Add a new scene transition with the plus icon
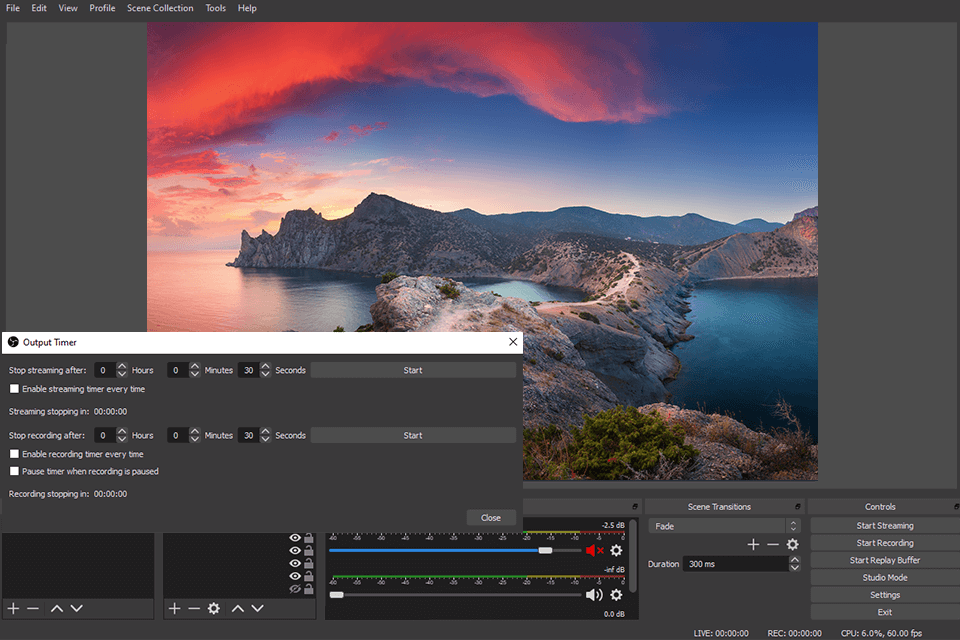960x640 pixels. click(x=752, y=544)
